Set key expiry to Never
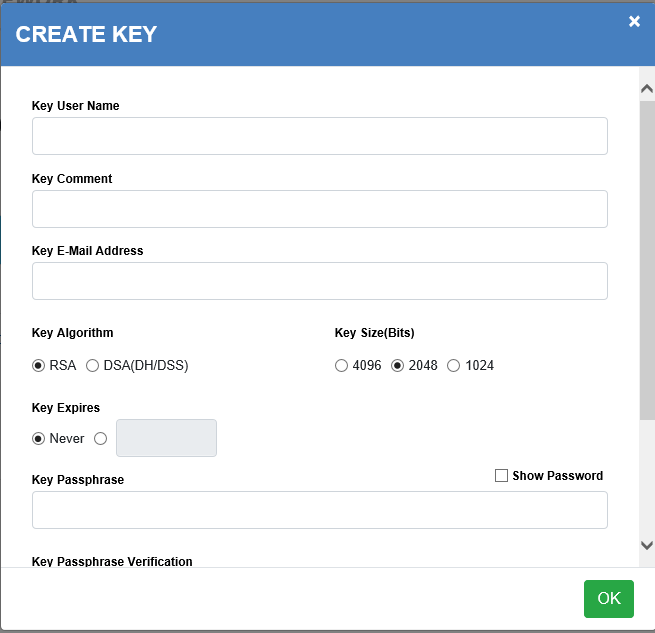655x633 pixels. [x=38, y=438]
